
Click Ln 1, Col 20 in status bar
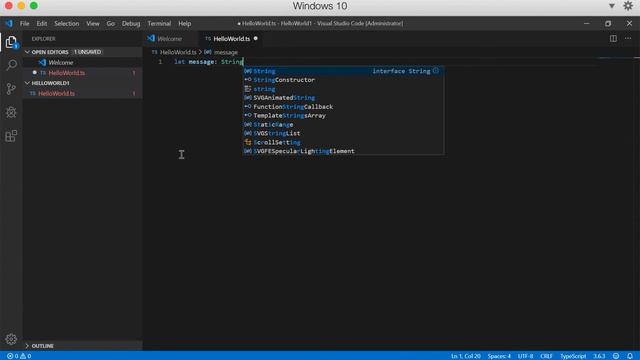click(x=466, y=356)
